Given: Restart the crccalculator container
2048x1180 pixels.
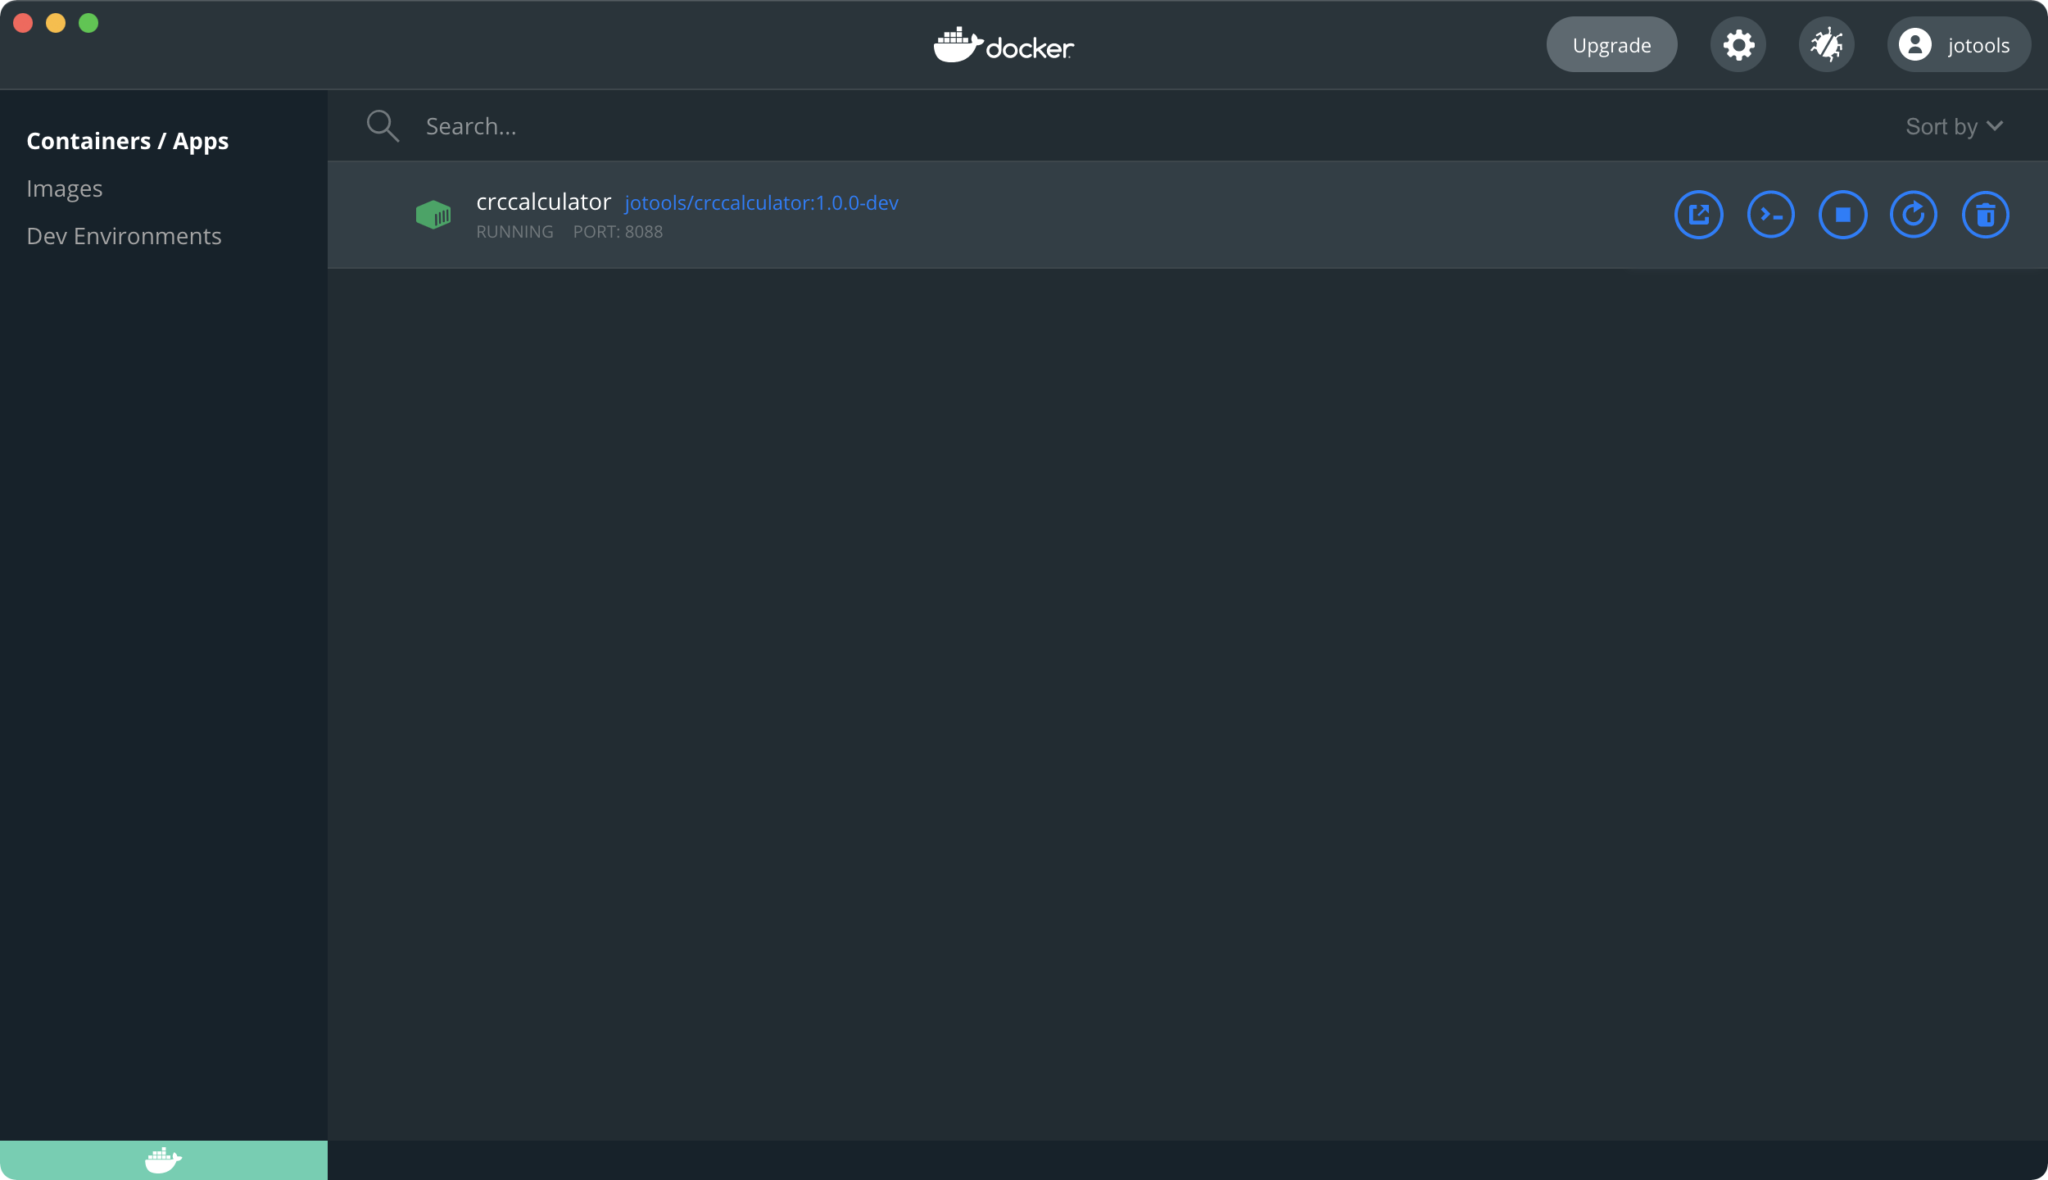Looking at the screenshot, I should [x=1913, y=215].
